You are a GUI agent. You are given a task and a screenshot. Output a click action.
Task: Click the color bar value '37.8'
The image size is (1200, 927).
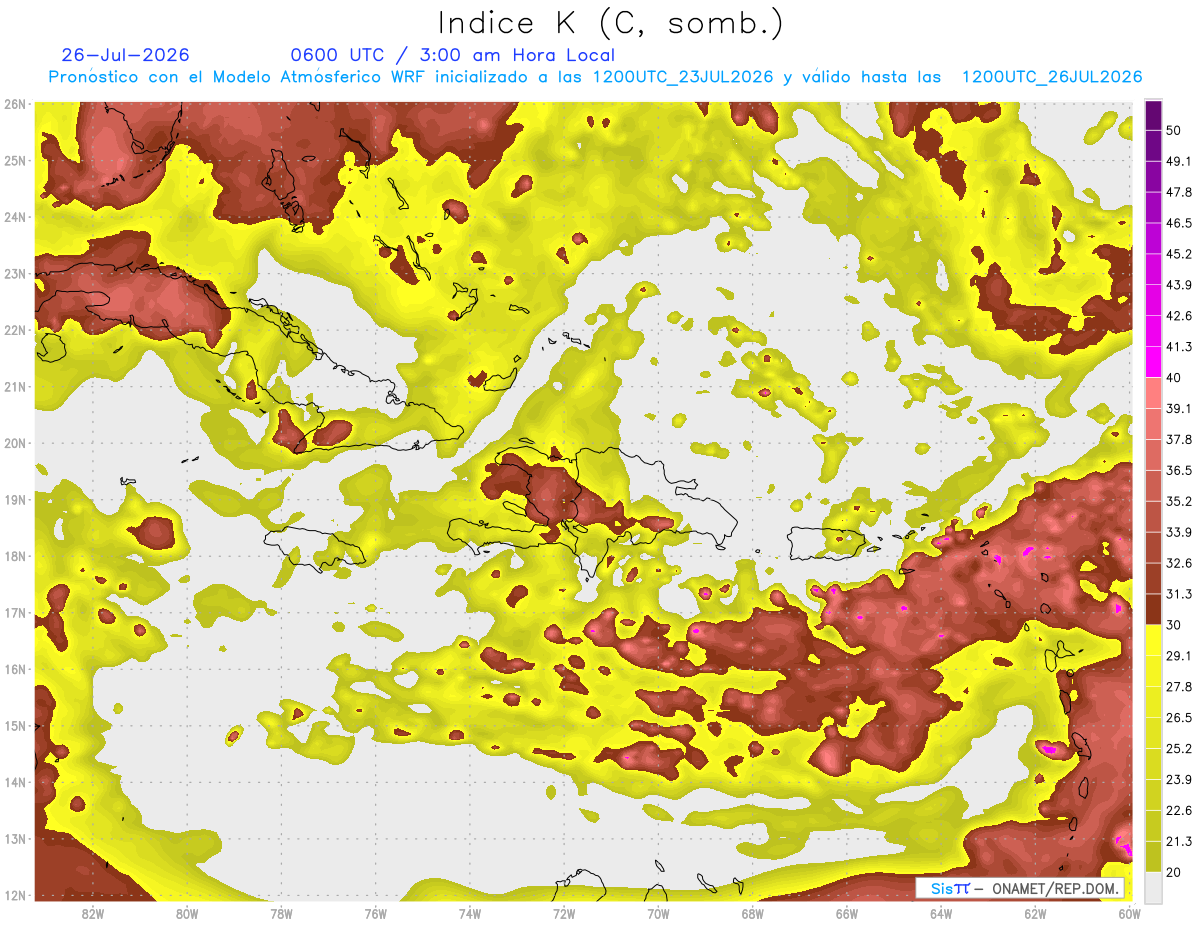[x=1179, y=439]
